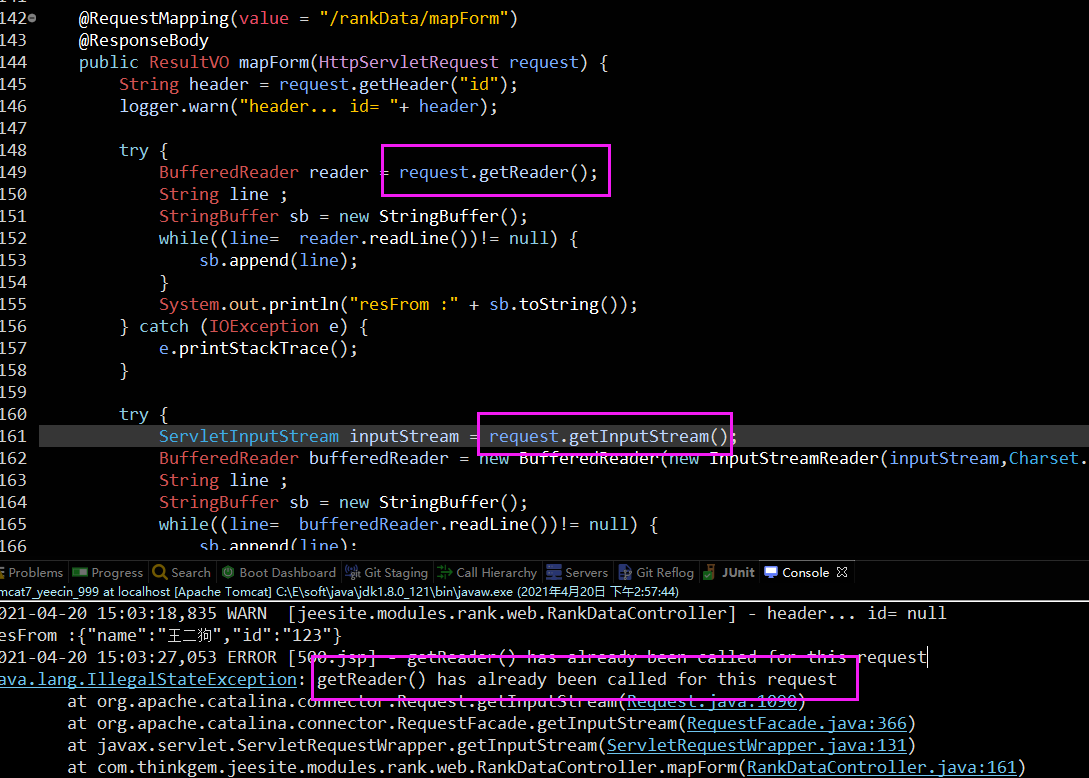Viewport: 1089px width, 778px height.
Task: Click IOException in the catch clause
Action: click(x=264, y=326)
